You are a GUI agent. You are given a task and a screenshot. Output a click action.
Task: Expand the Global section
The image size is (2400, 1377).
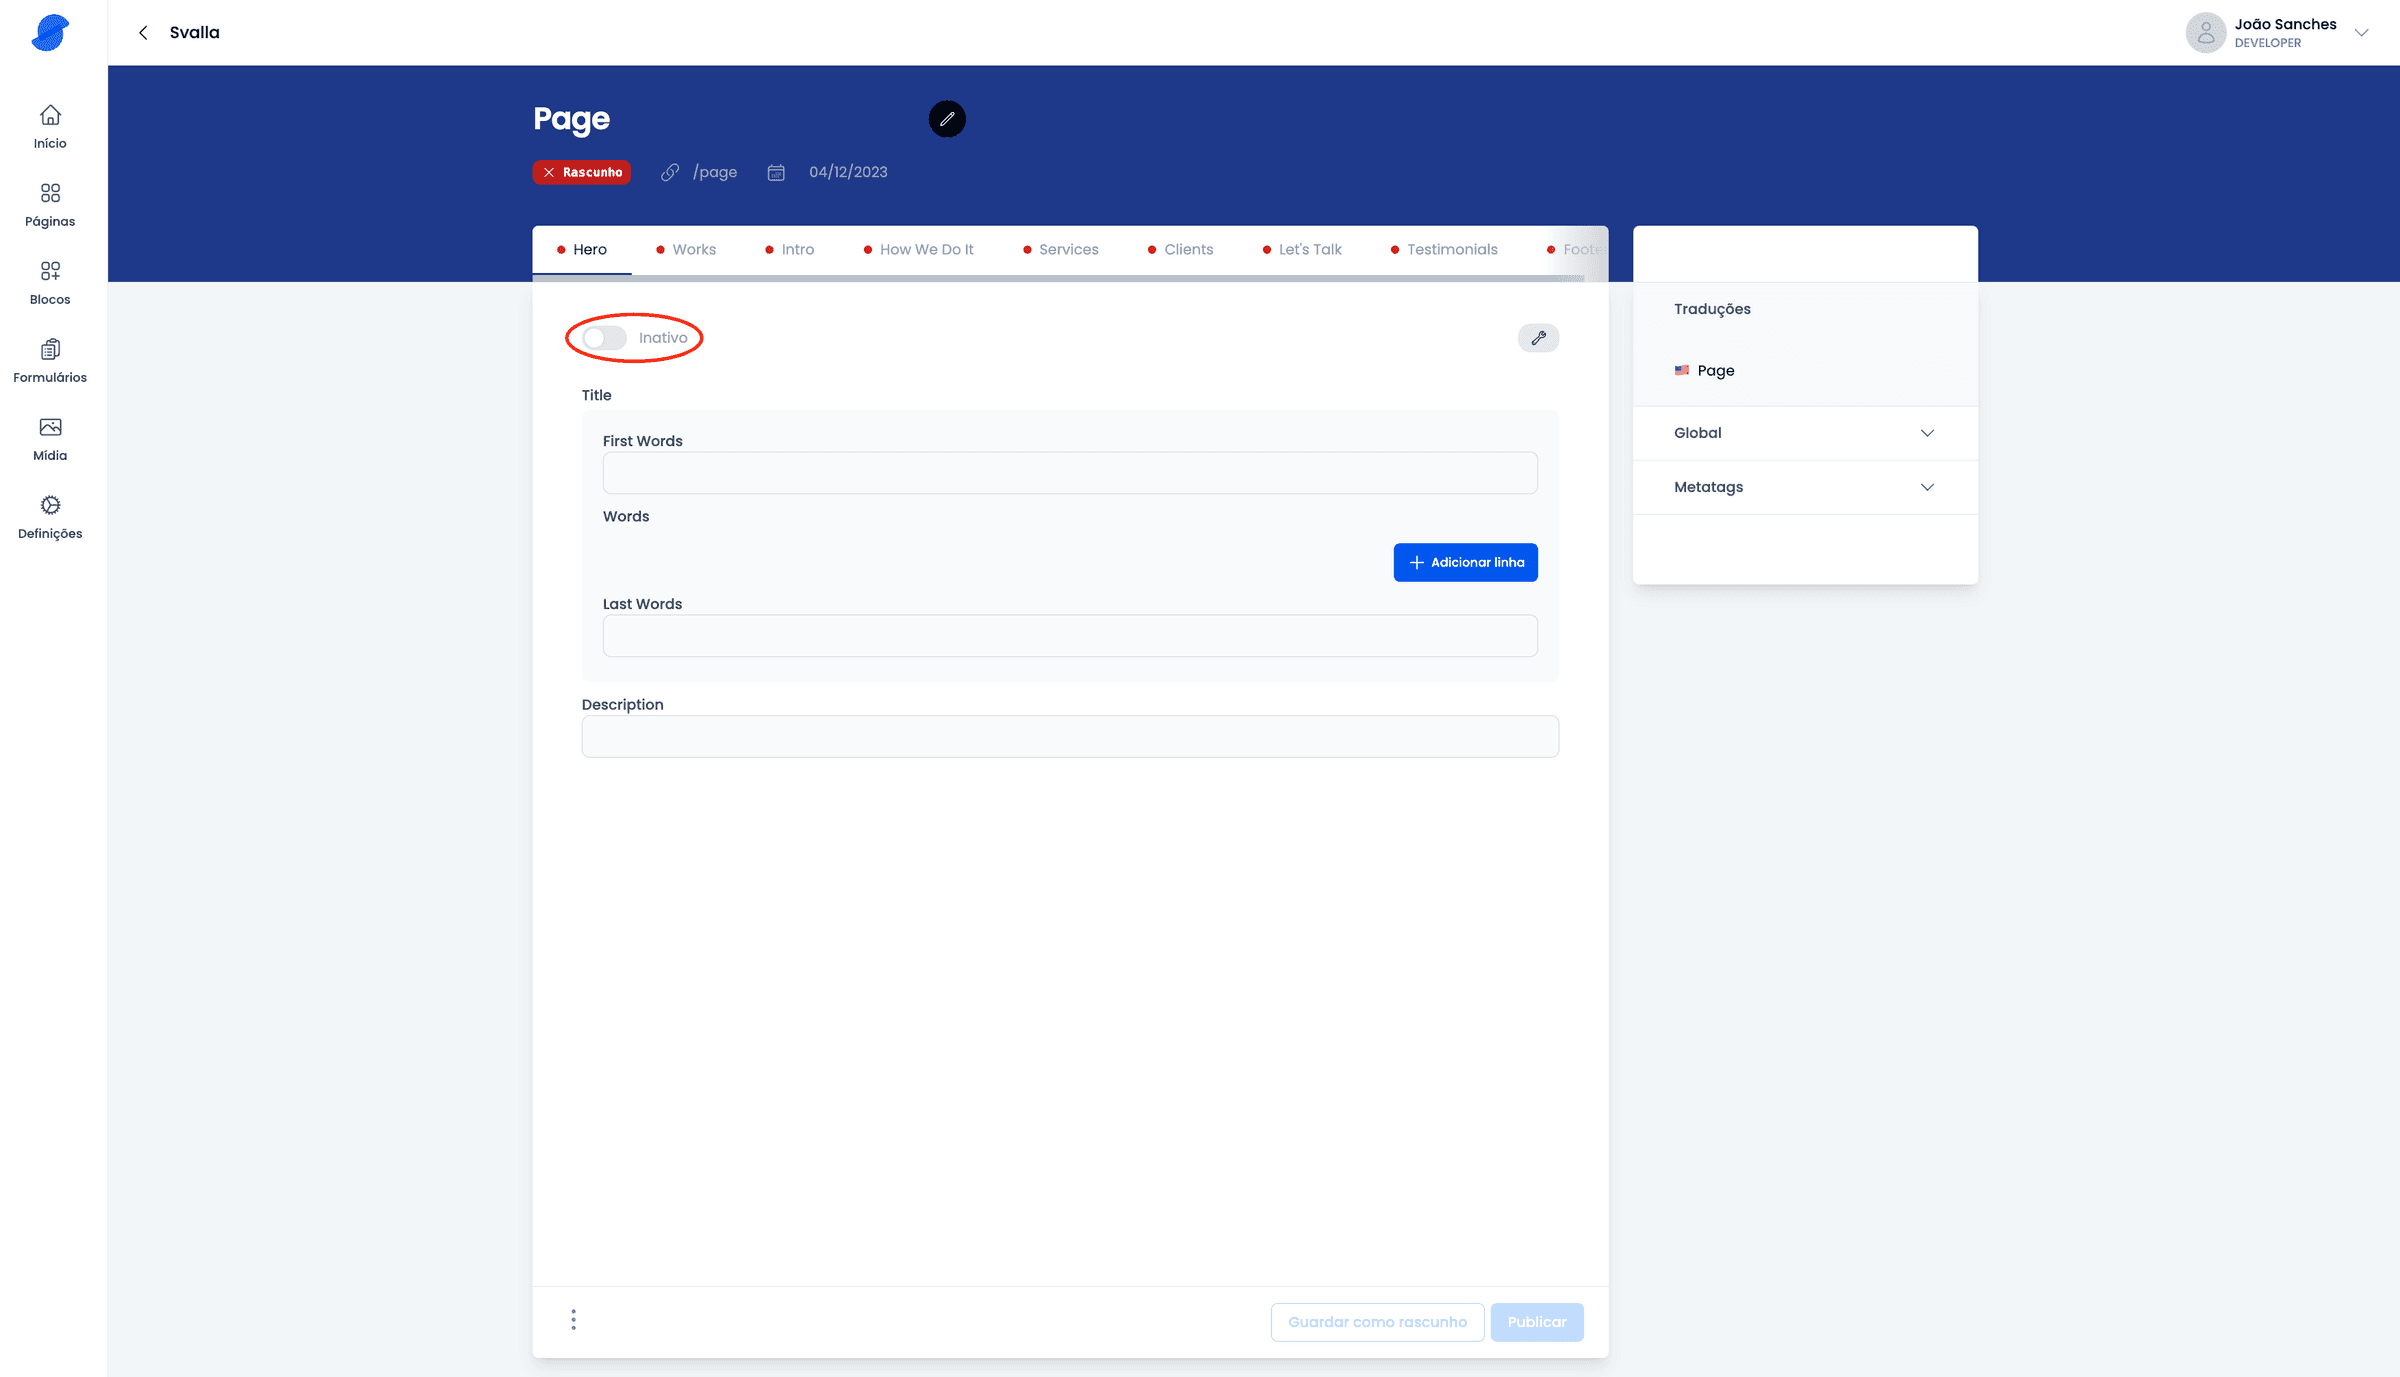(1804, 433)
